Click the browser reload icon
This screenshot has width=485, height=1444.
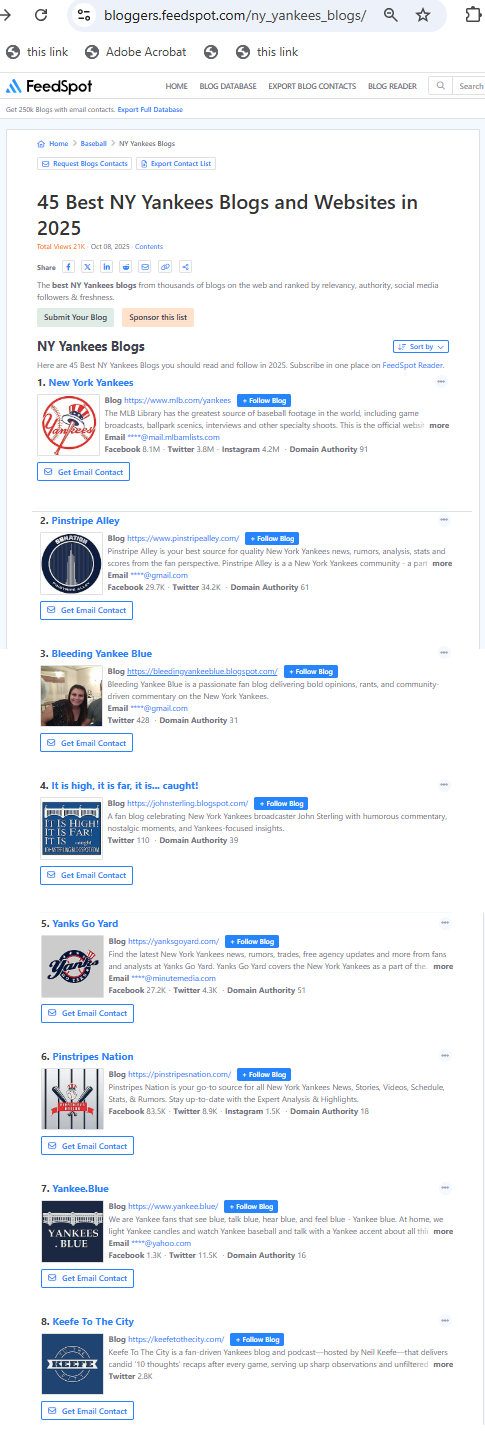[41, 16]
